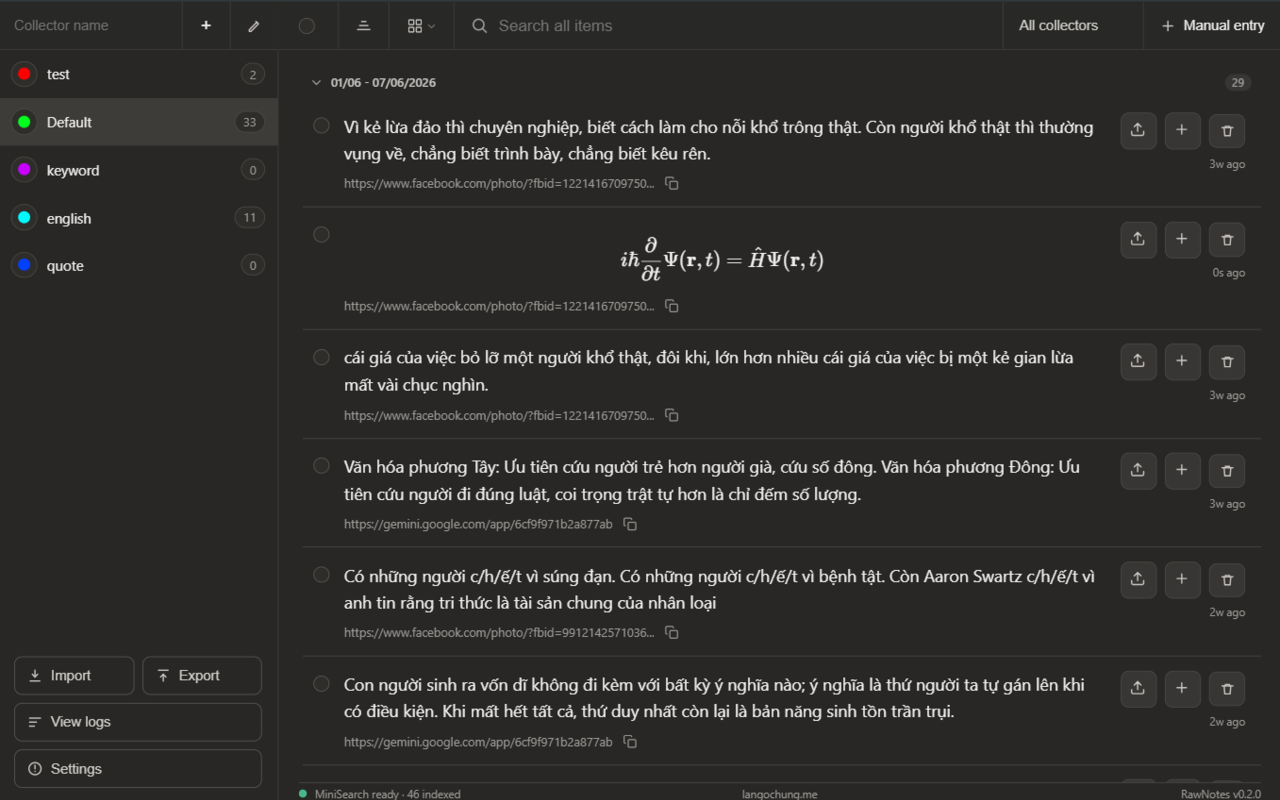Export the 'Có những người' note
1280x800 pixels.
[x=1138, y=580]
